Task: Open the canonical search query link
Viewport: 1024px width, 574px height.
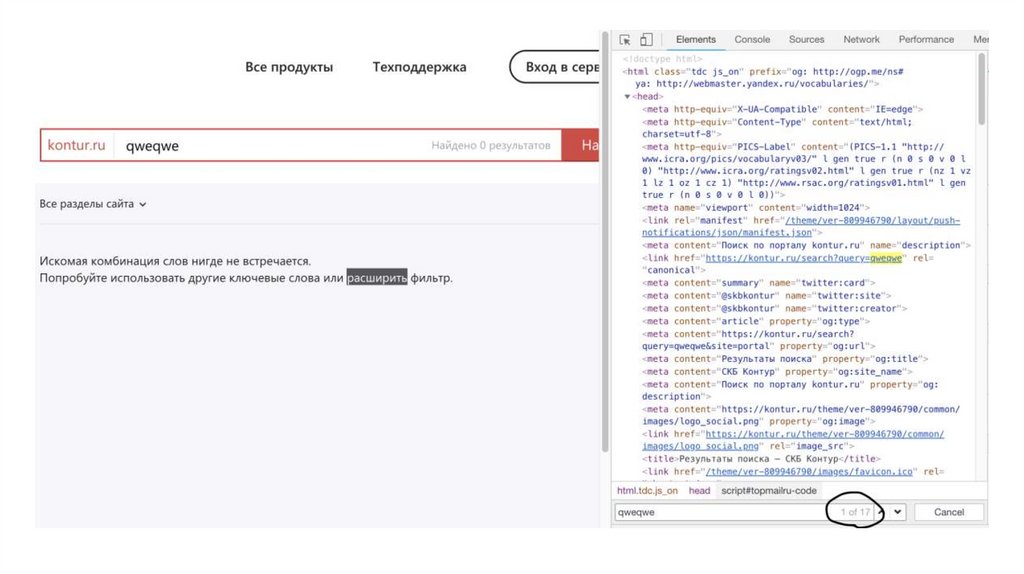Action: [x=803, y=258]
